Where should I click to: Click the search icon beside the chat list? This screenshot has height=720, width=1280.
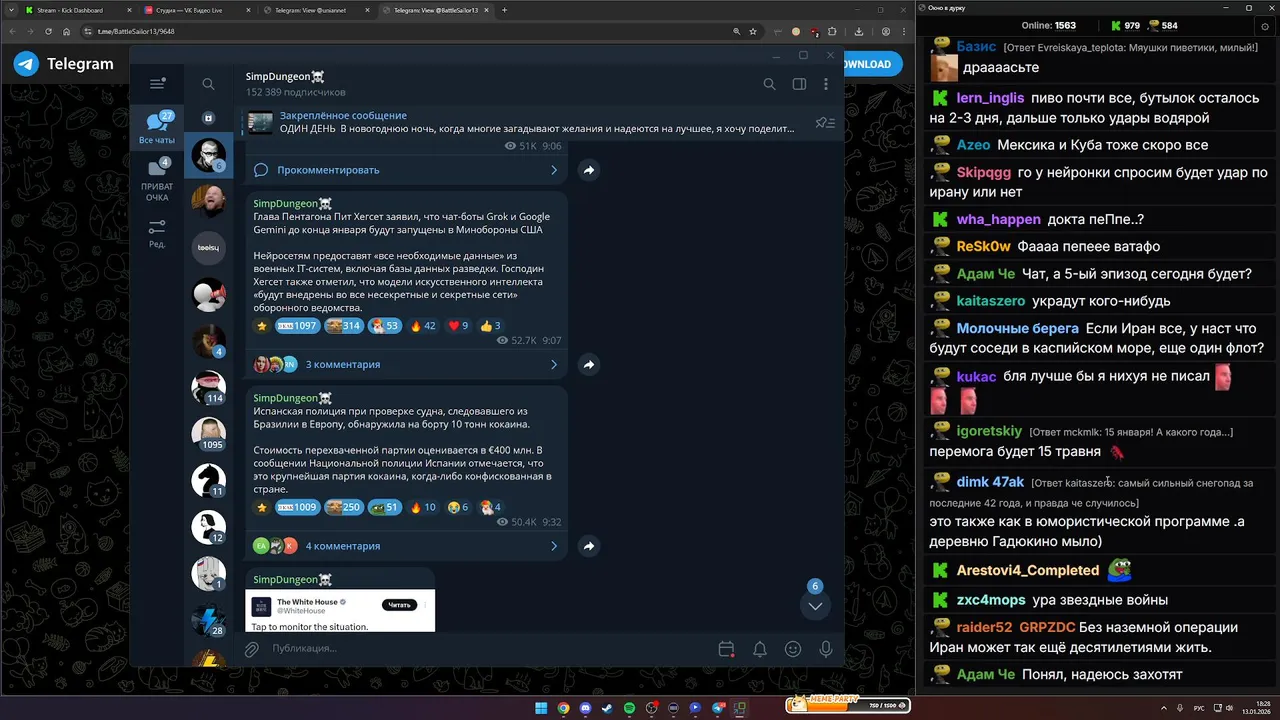pyautogui.click(x=208, y=84)
